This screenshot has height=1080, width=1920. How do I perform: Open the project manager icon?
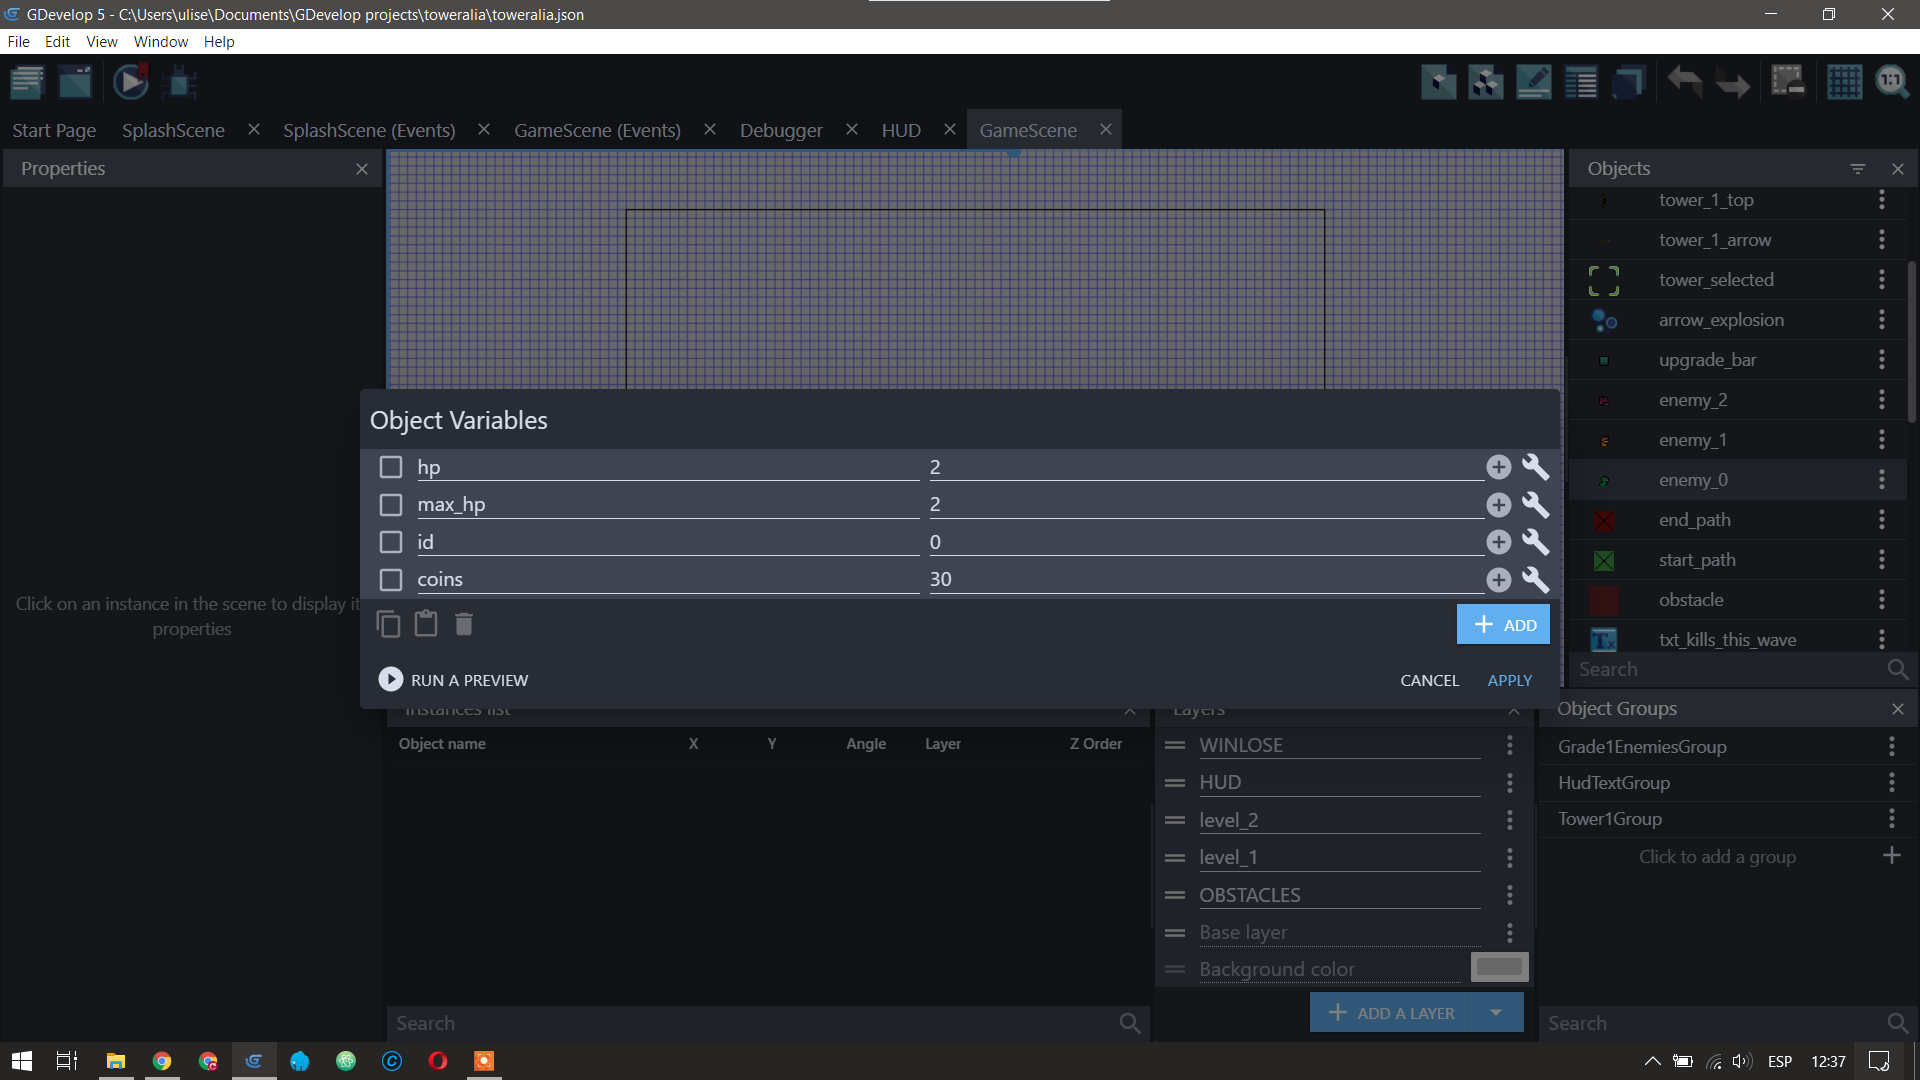coord(27,82)
